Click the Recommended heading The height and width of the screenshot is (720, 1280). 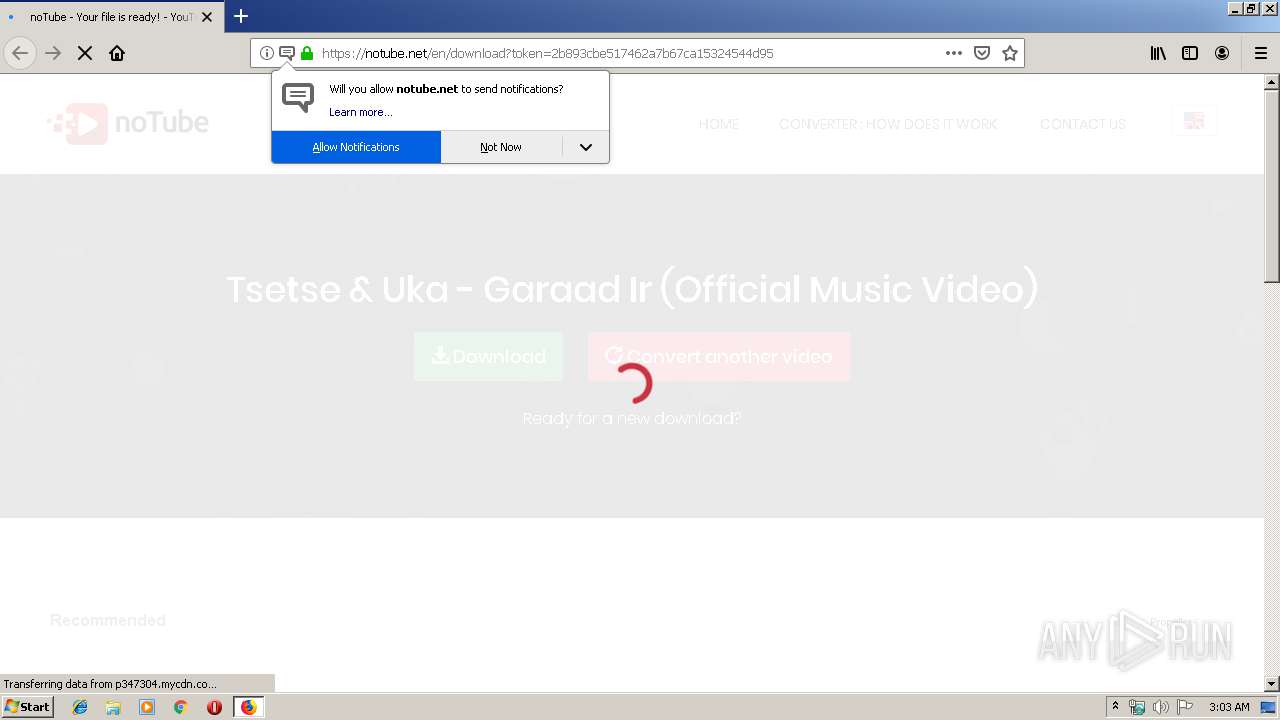pos(108,620)
